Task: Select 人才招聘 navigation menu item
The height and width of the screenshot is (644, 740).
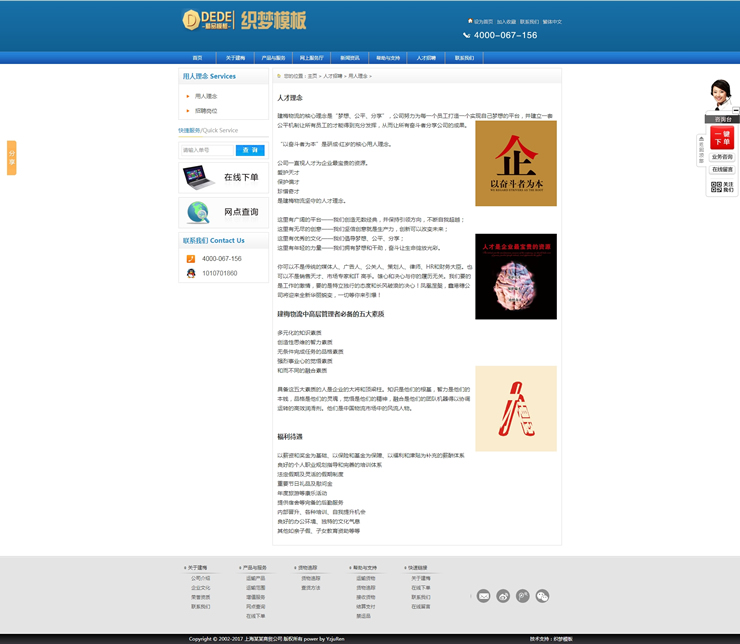Action: [x=426, y=58]
